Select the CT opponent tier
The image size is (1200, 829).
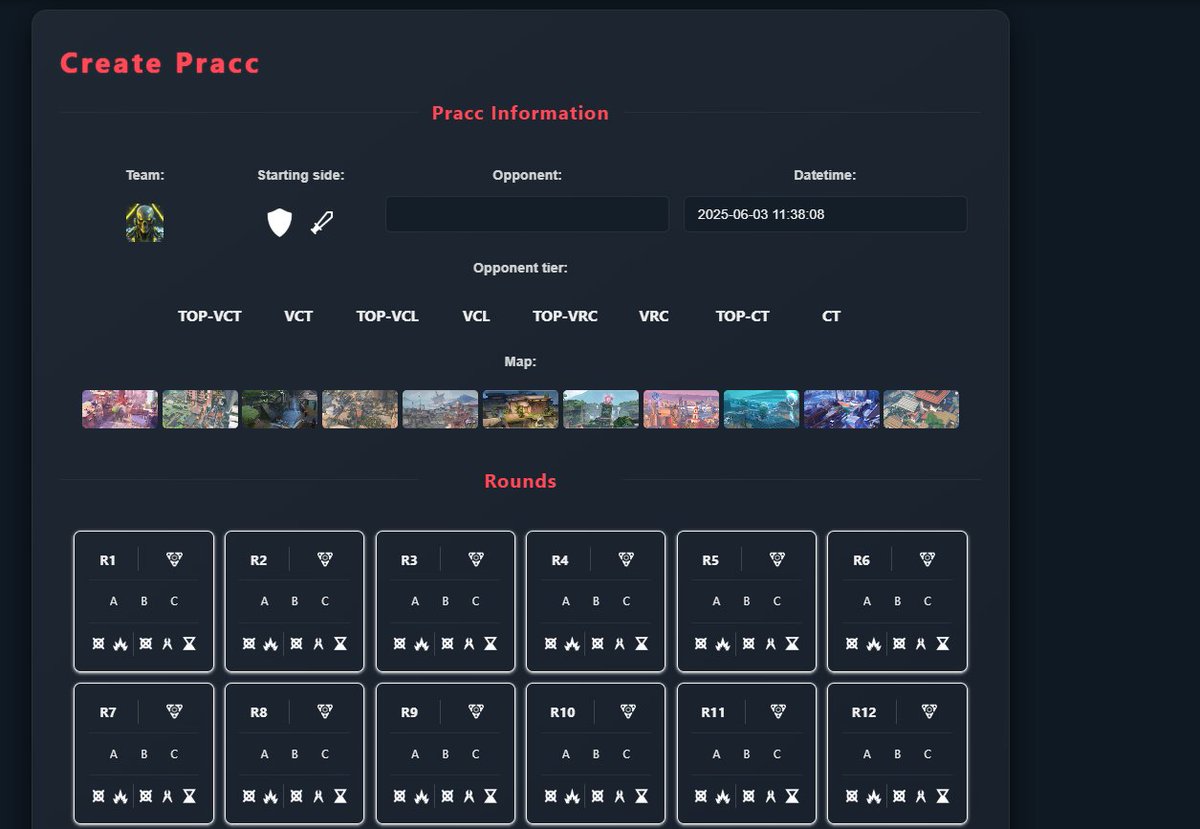click(x=831, y=316)
